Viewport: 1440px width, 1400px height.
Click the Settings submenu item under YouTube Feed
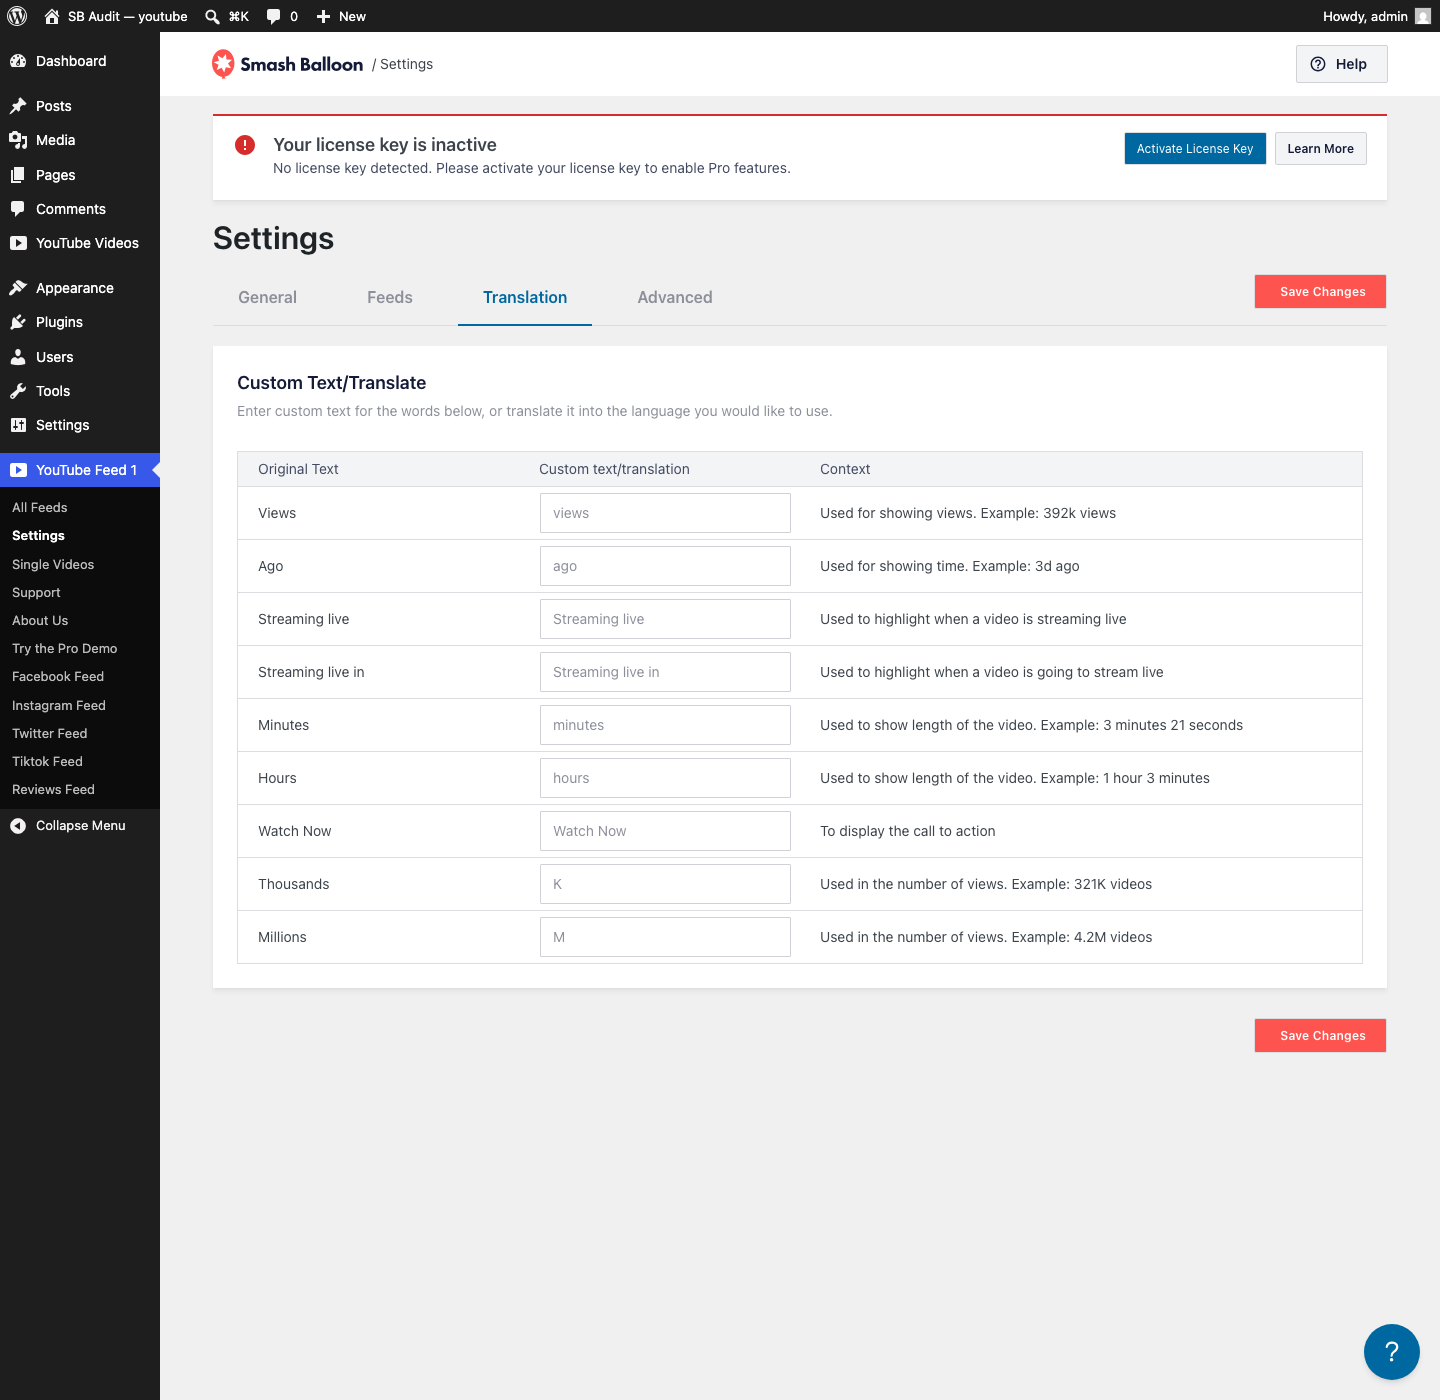tap(38, 536)
